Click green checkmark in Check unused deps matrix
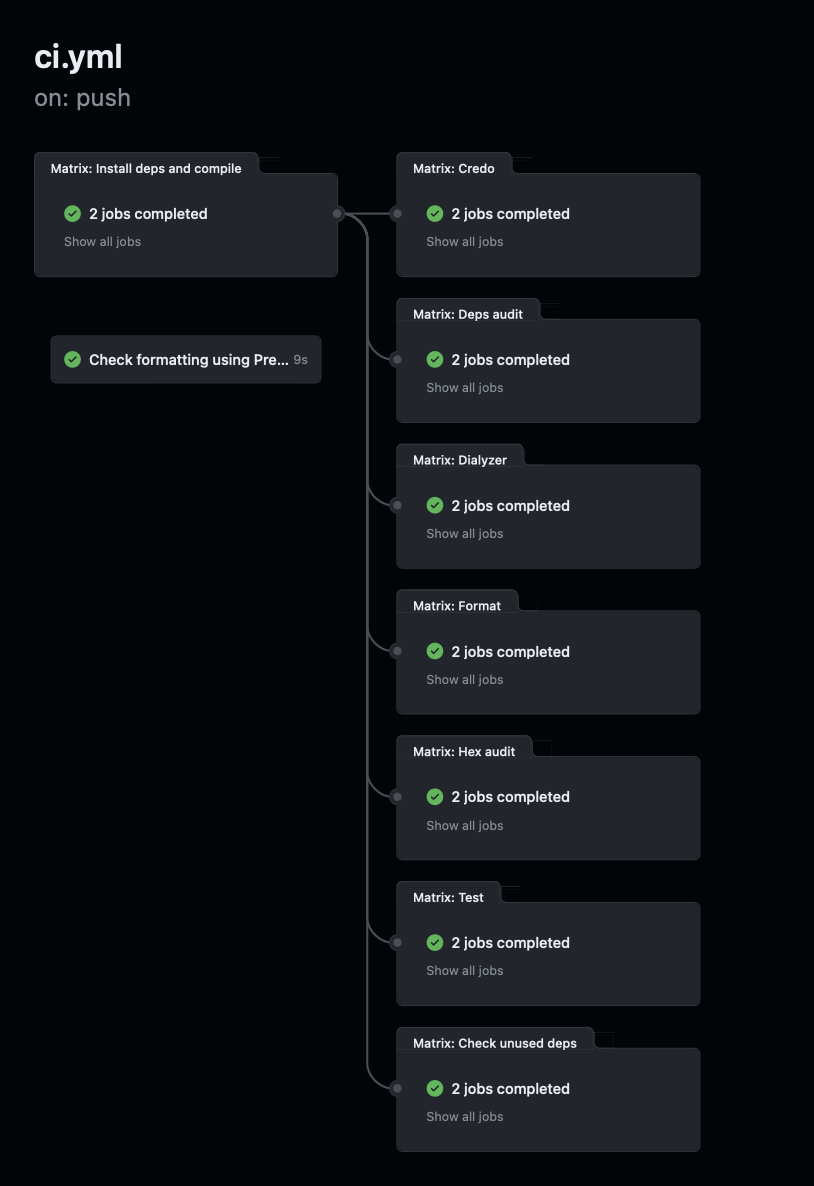The image size is (814, 1186). coord(434,1089)
